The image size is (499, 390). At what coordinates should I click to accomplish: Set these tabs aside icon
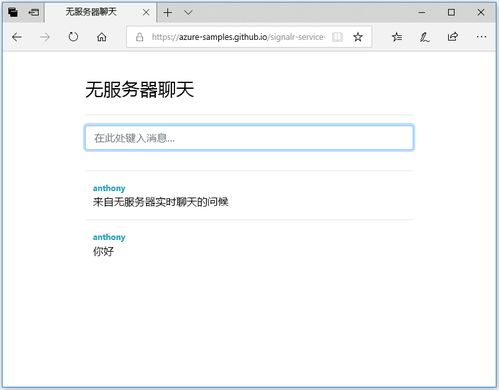[x=34, y=13]
